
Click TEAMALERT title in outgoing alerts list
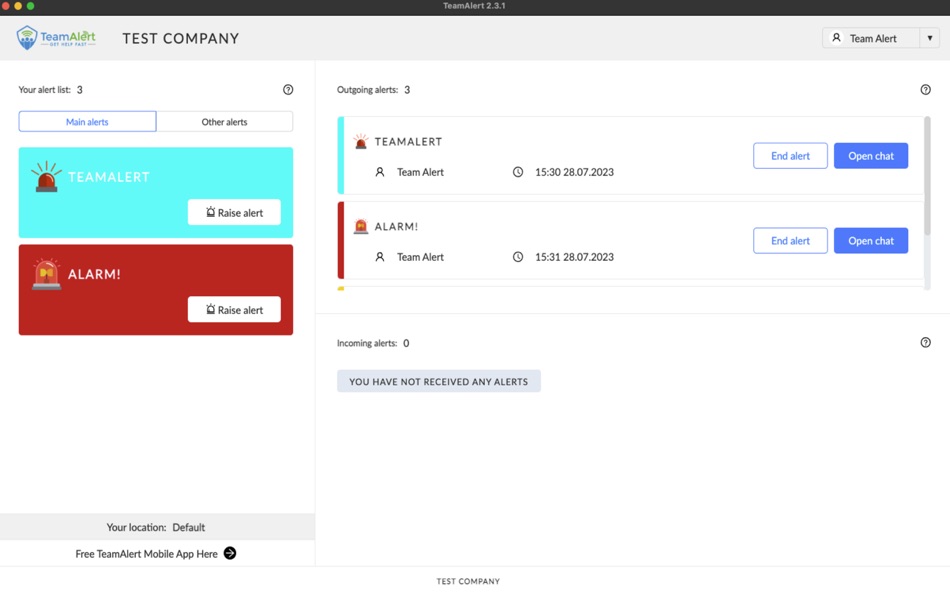coord(408,141)
